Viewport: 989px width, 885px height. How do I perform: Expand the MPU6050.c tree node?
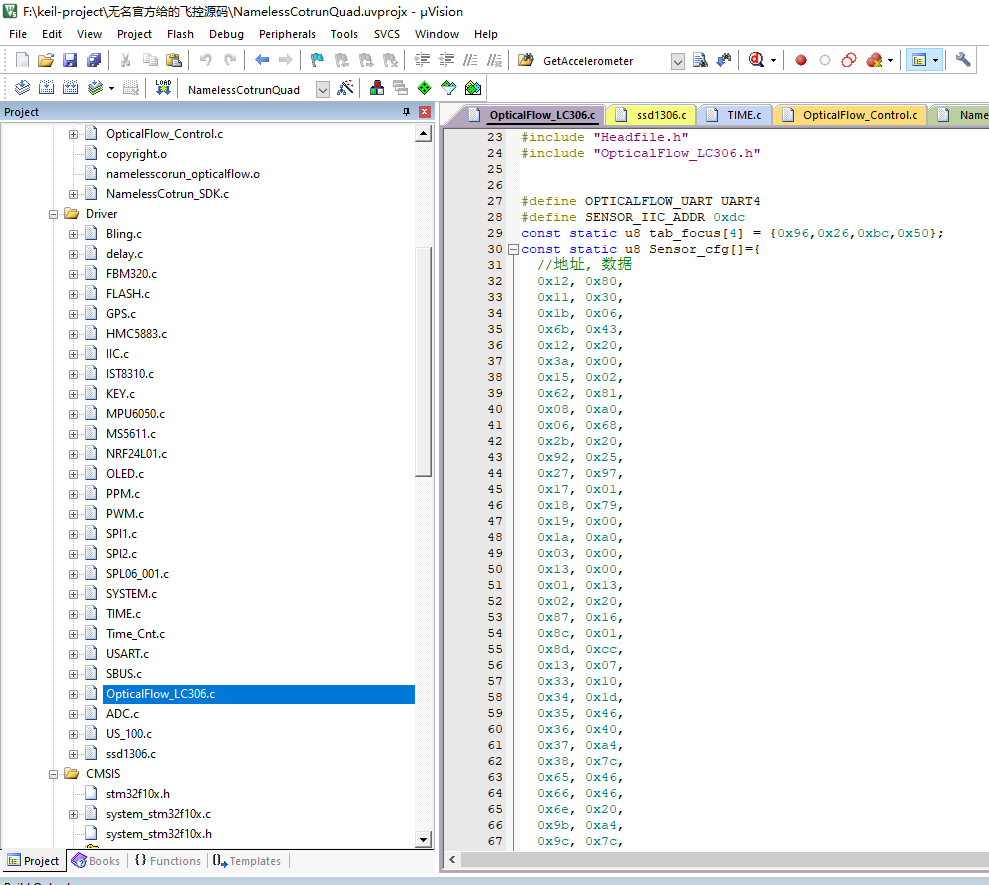click(x=74, y=414)
